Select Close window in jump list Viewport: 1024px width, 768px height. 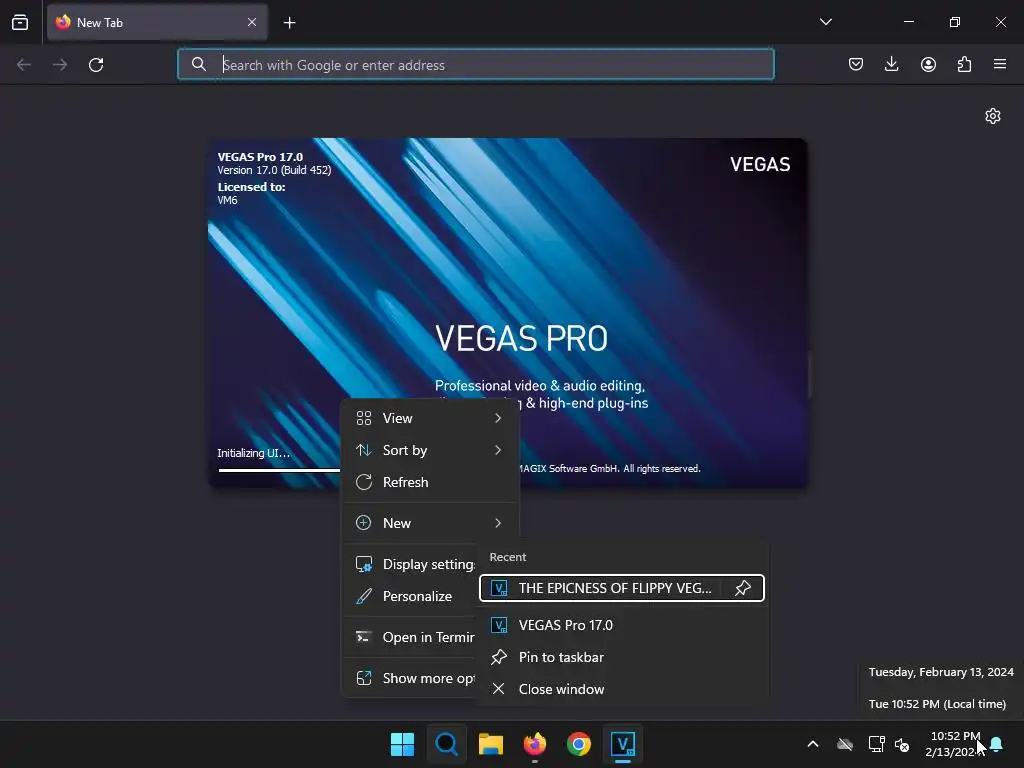pyautogui.click(x=622, y=689)
